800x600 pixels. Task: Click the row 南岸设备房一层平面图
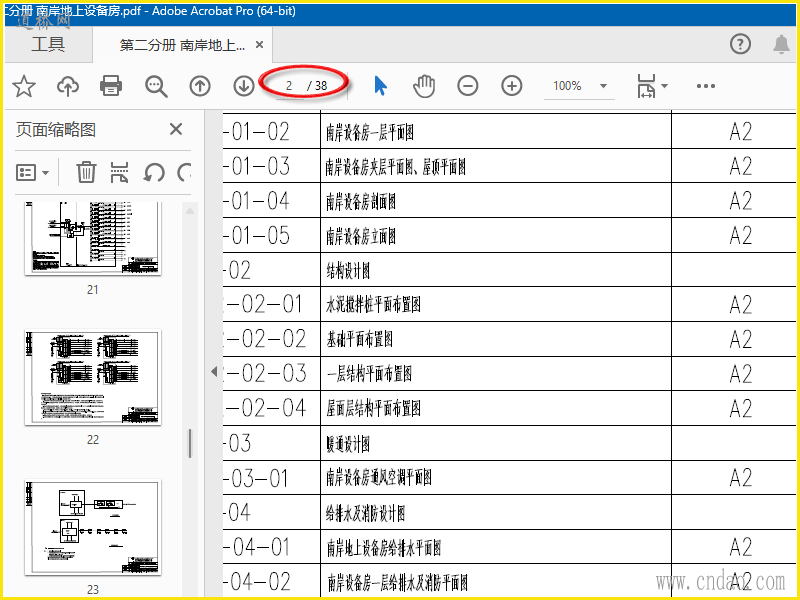496,132
